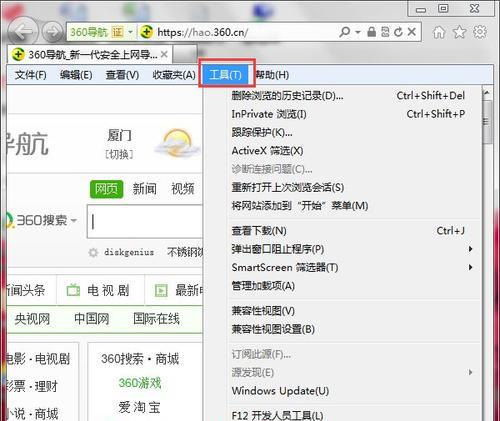
Task: Expand the search dropdown arrow beside magnifier
Action: [358, 32]
